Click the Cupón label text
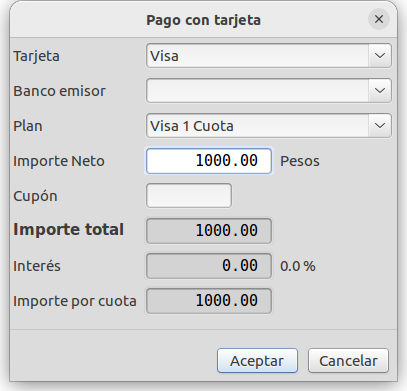 (x=35, y=196)
